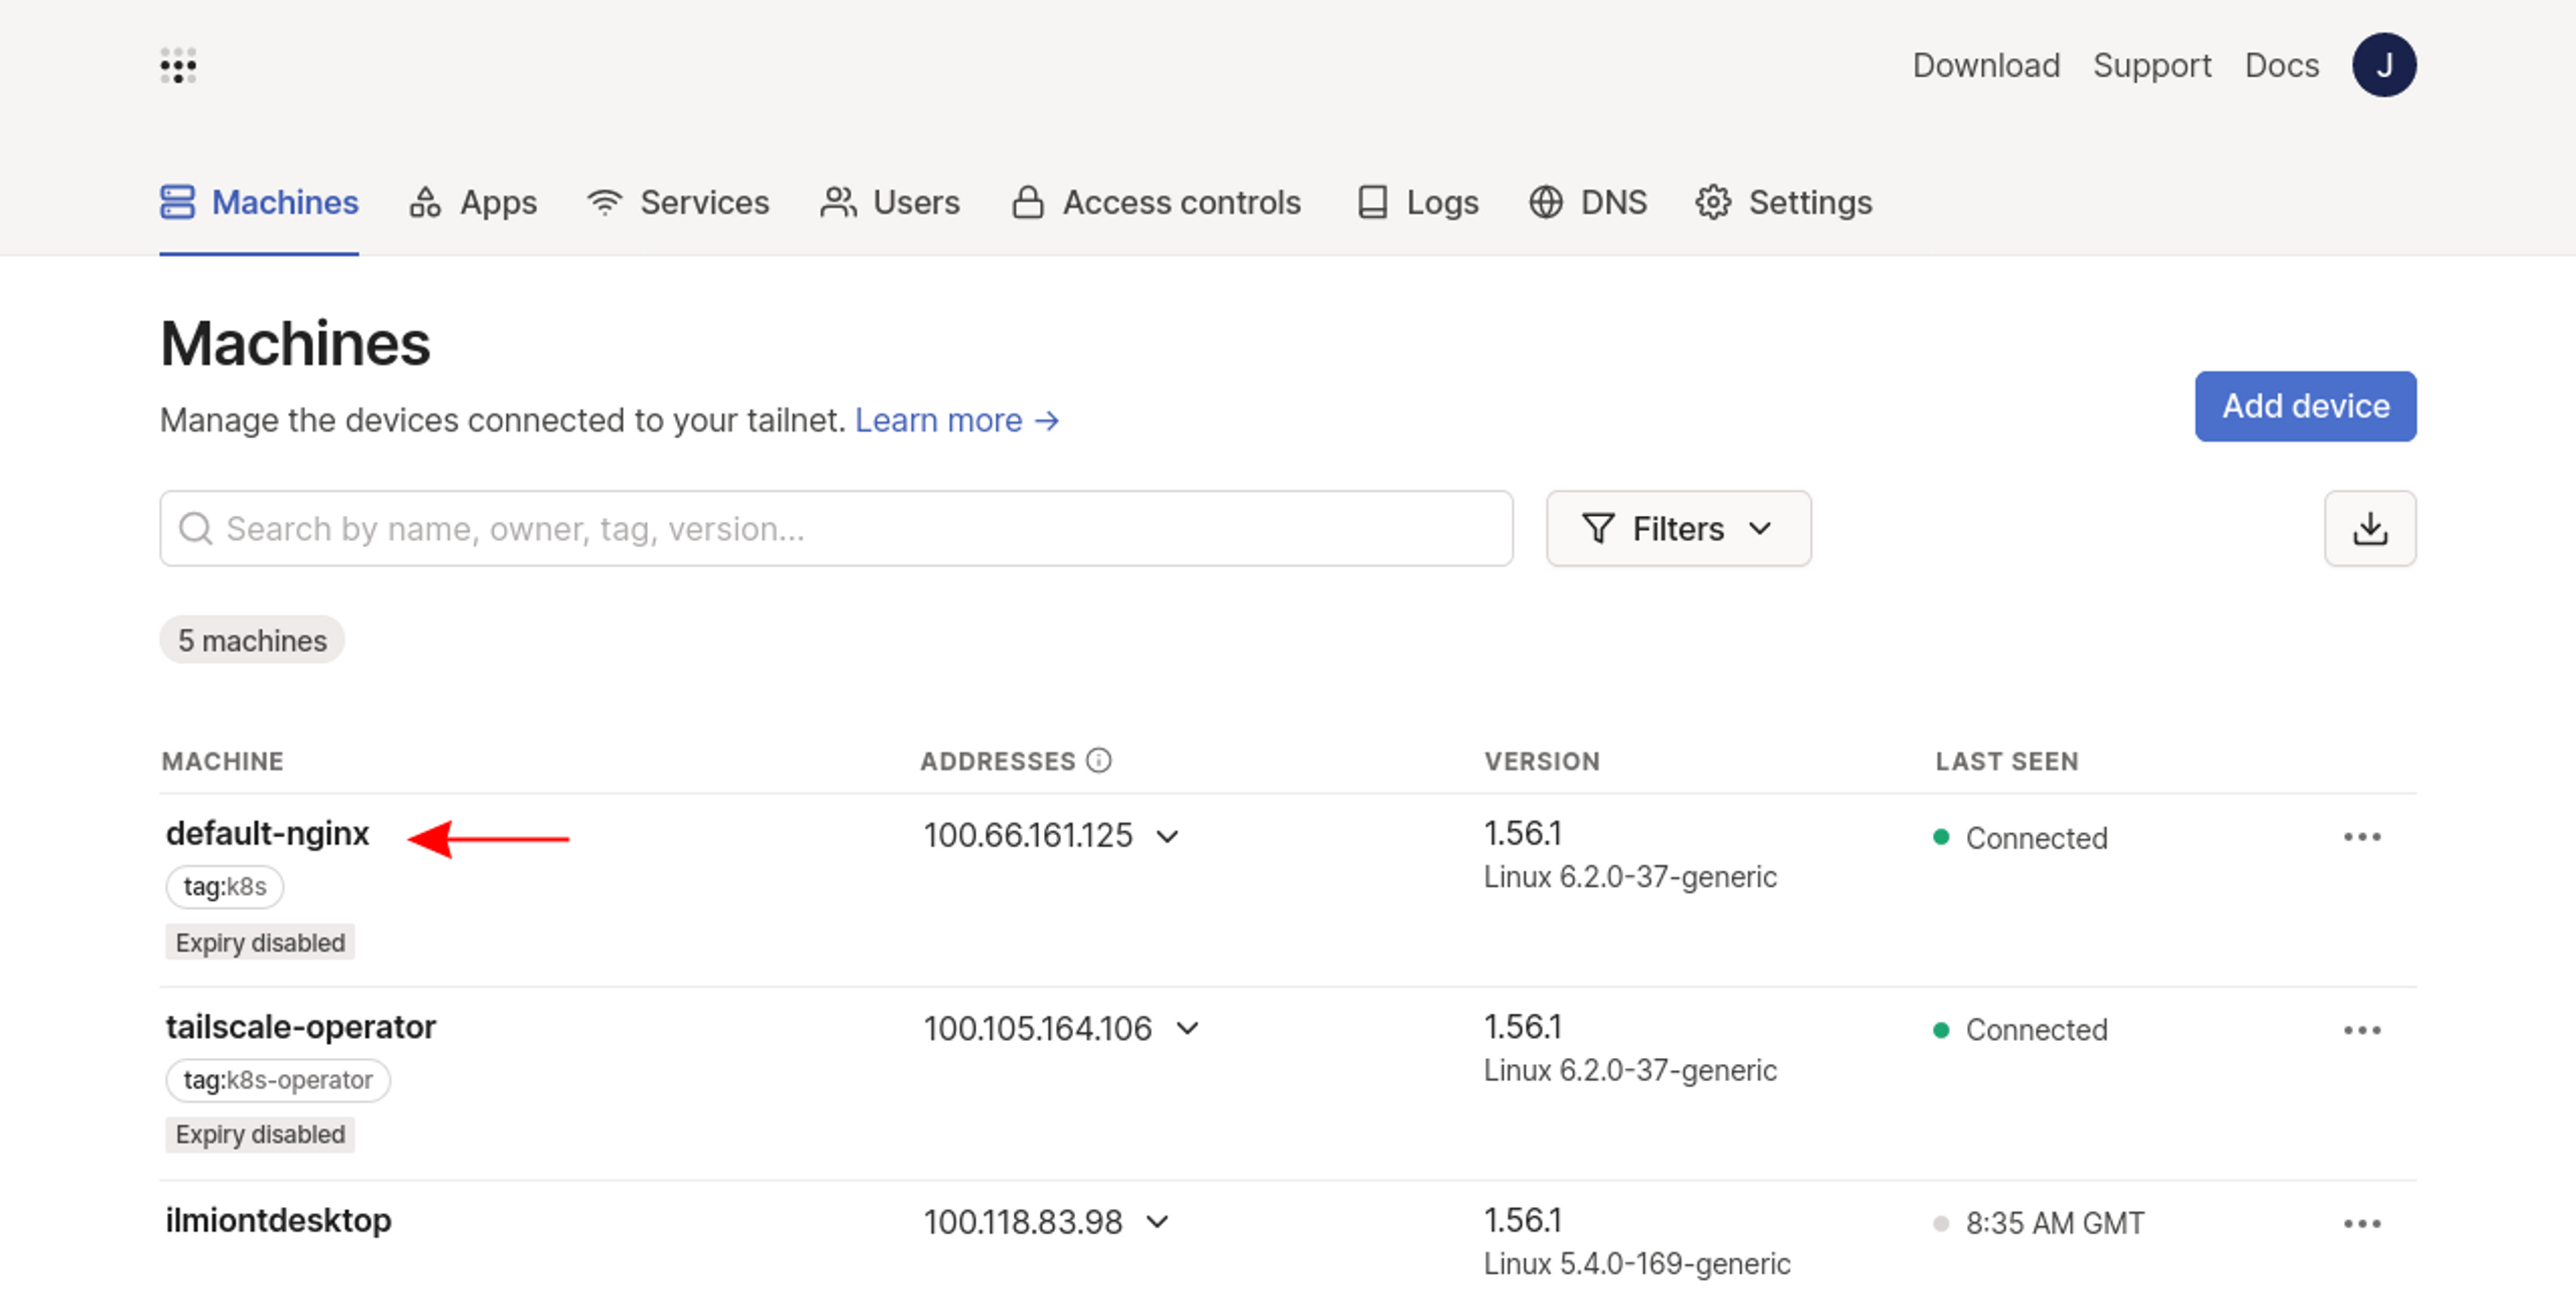Click the DNS globe icon
This screenshot has height=1302, width=2576.
coord(1545,203)
